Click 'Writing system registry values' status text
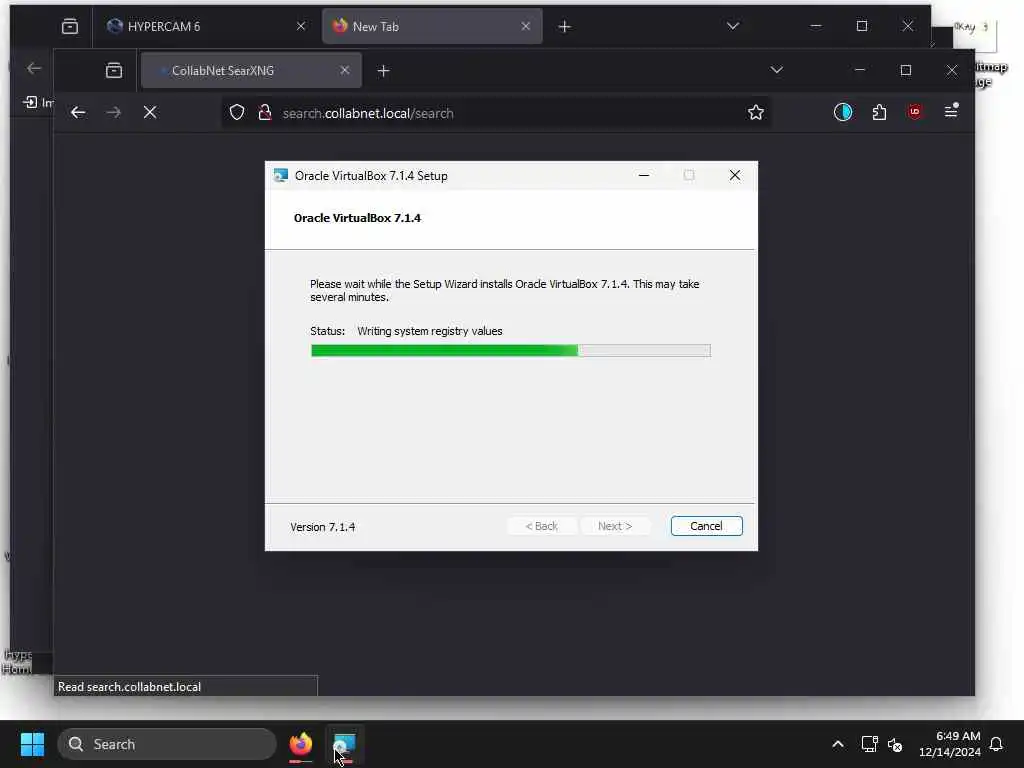This screenshot has height=768, width=1024. pyautogui.click(x=430, y=331)
